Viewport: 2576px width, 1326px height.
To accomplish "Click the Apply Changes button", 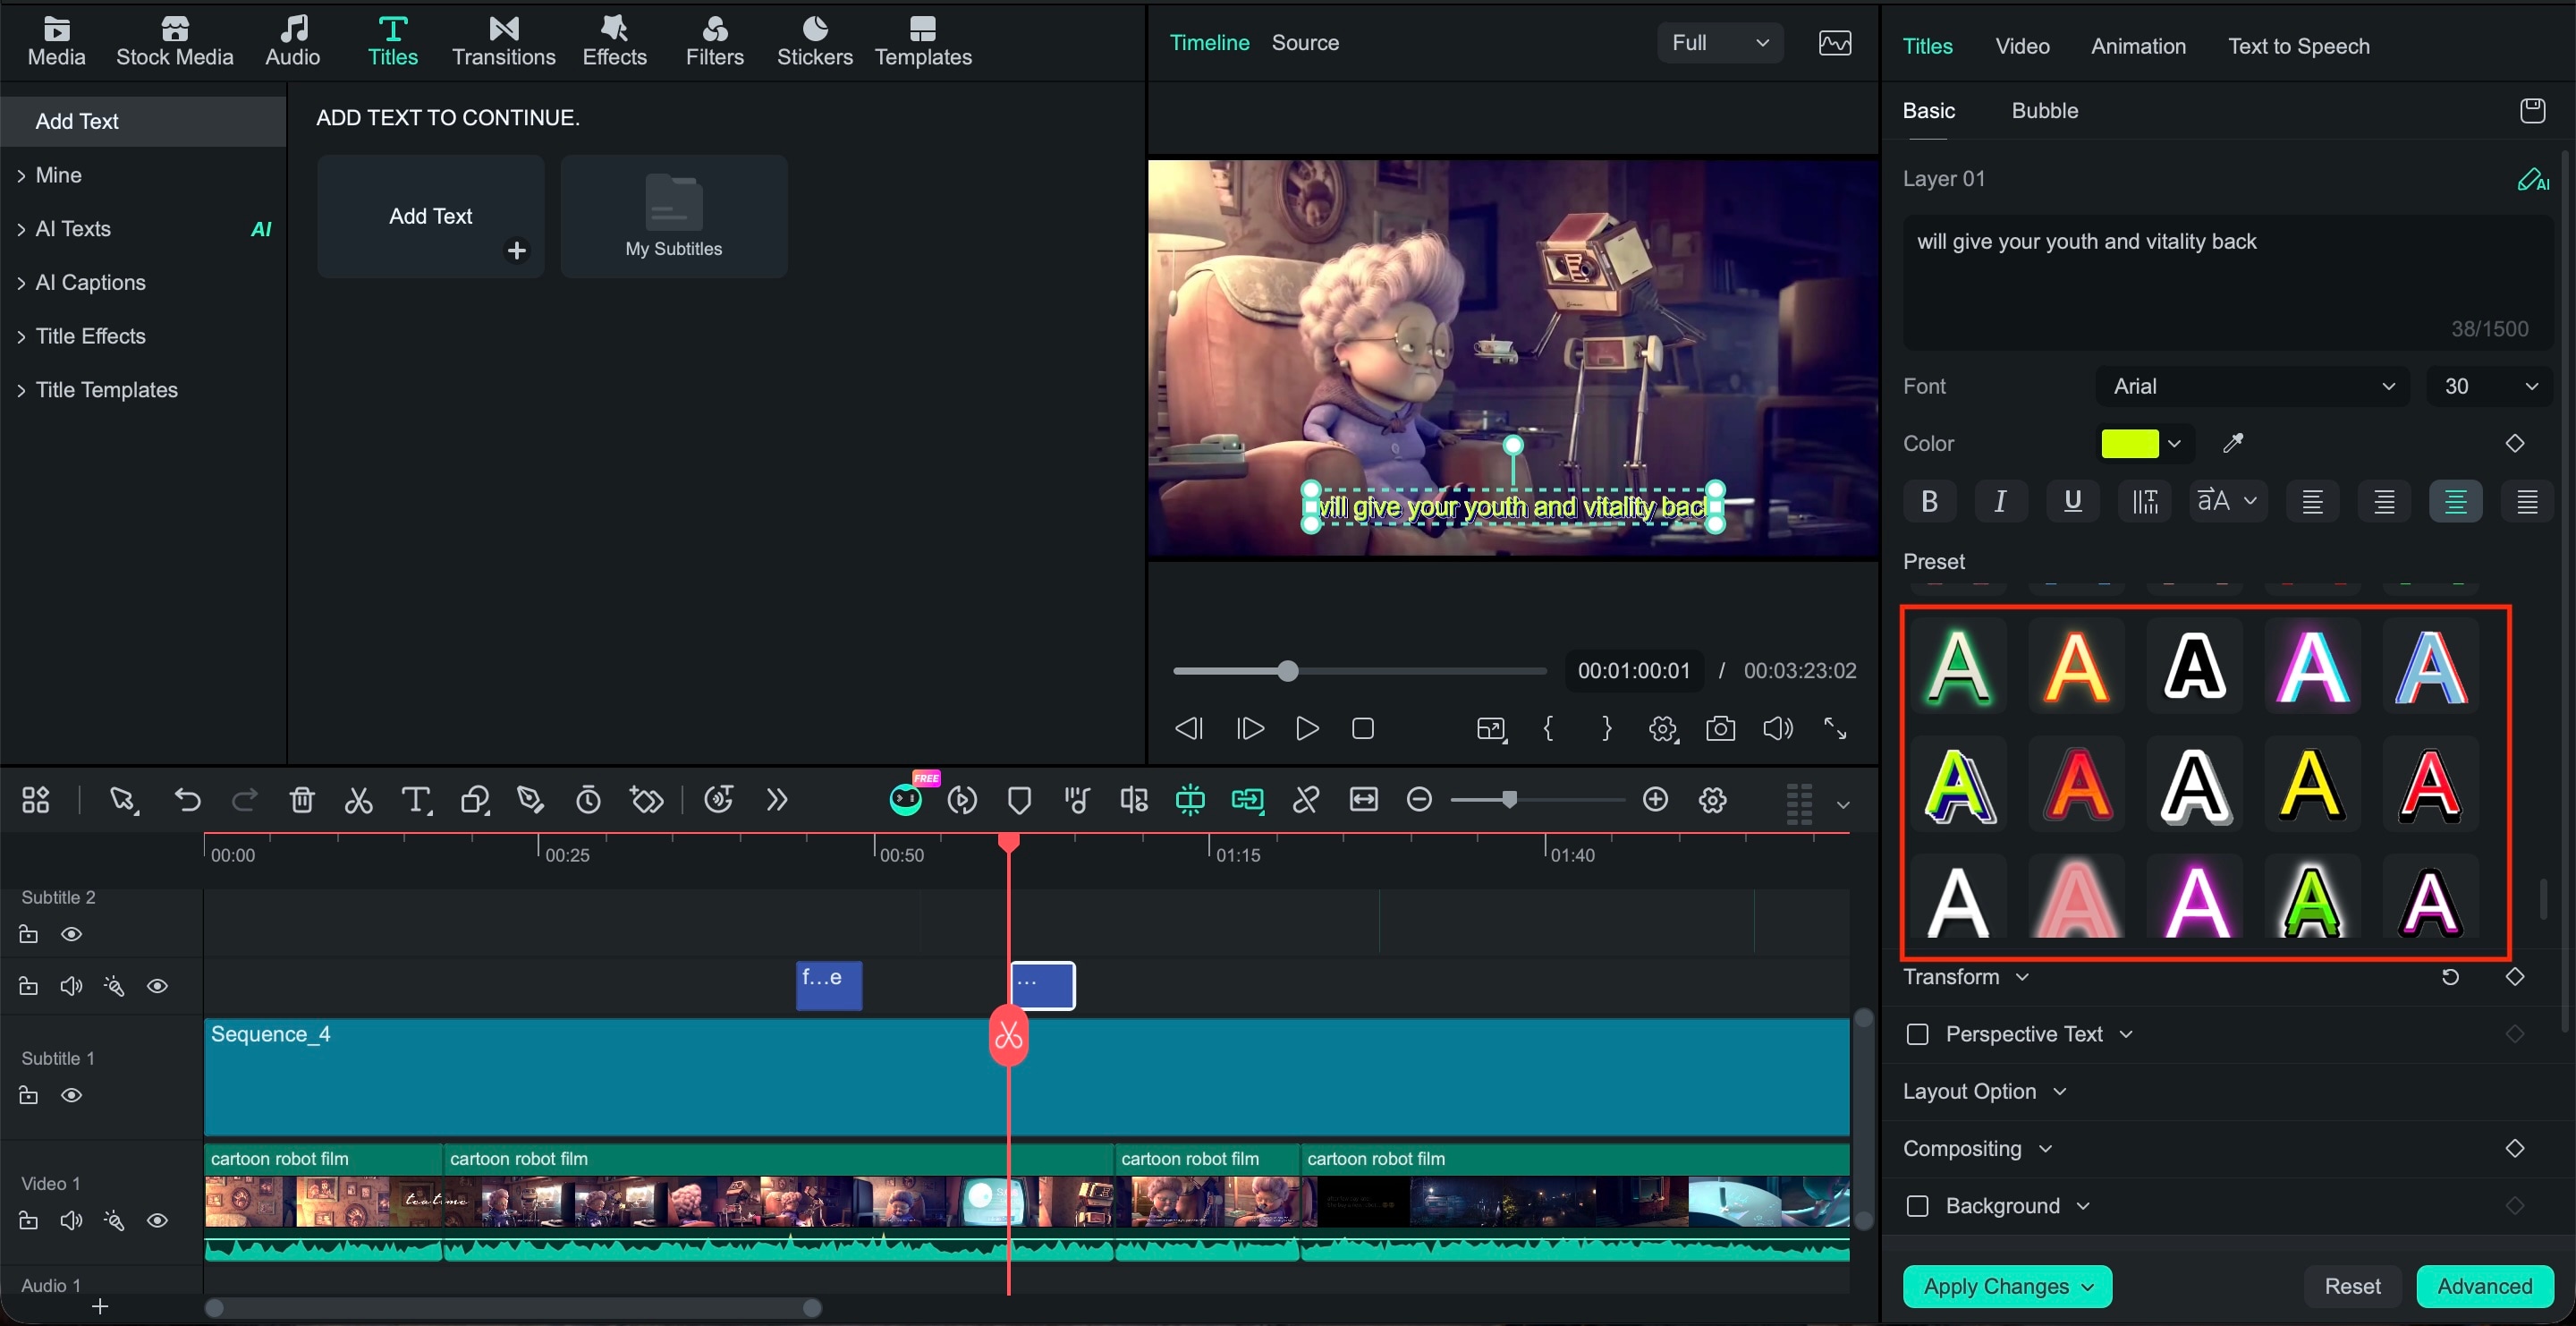I will 2006,1286.
